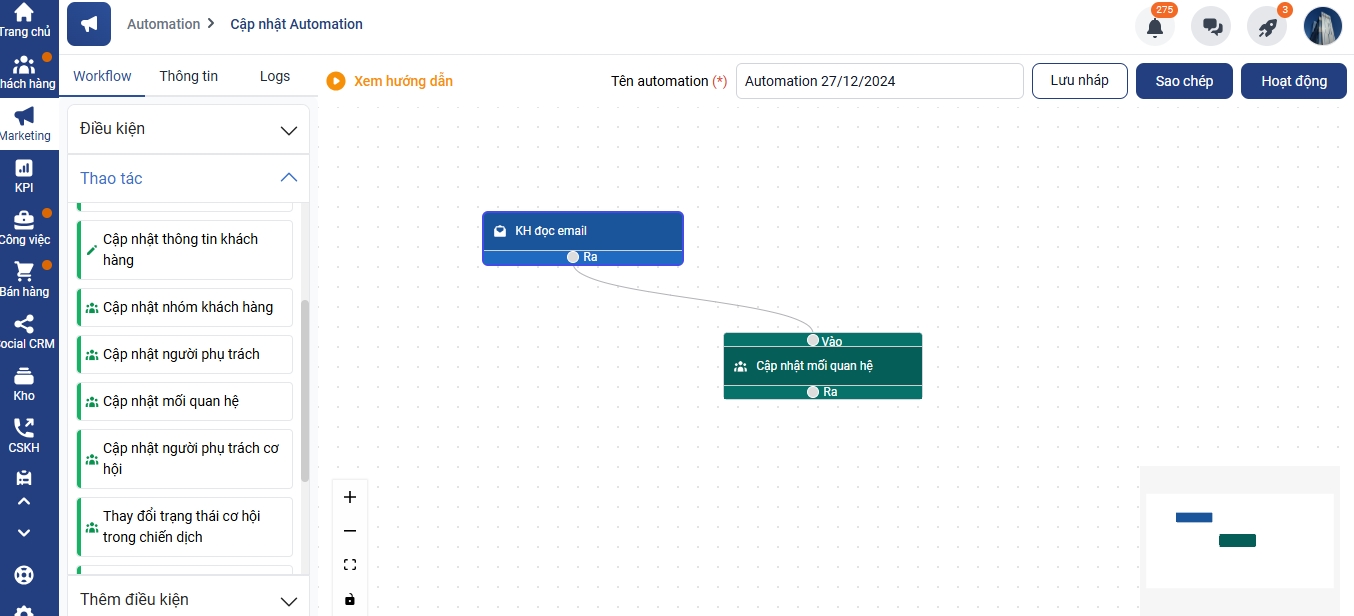Click the Hoạt động button

1293,81
